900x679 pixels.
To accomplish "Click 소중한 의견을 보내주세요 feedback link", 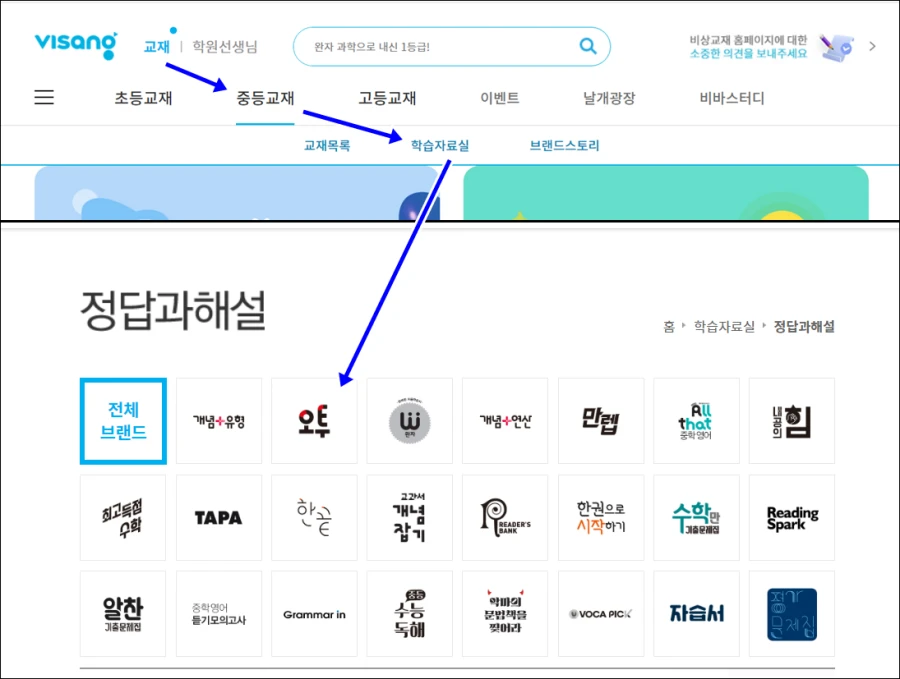I will point(748,53).
